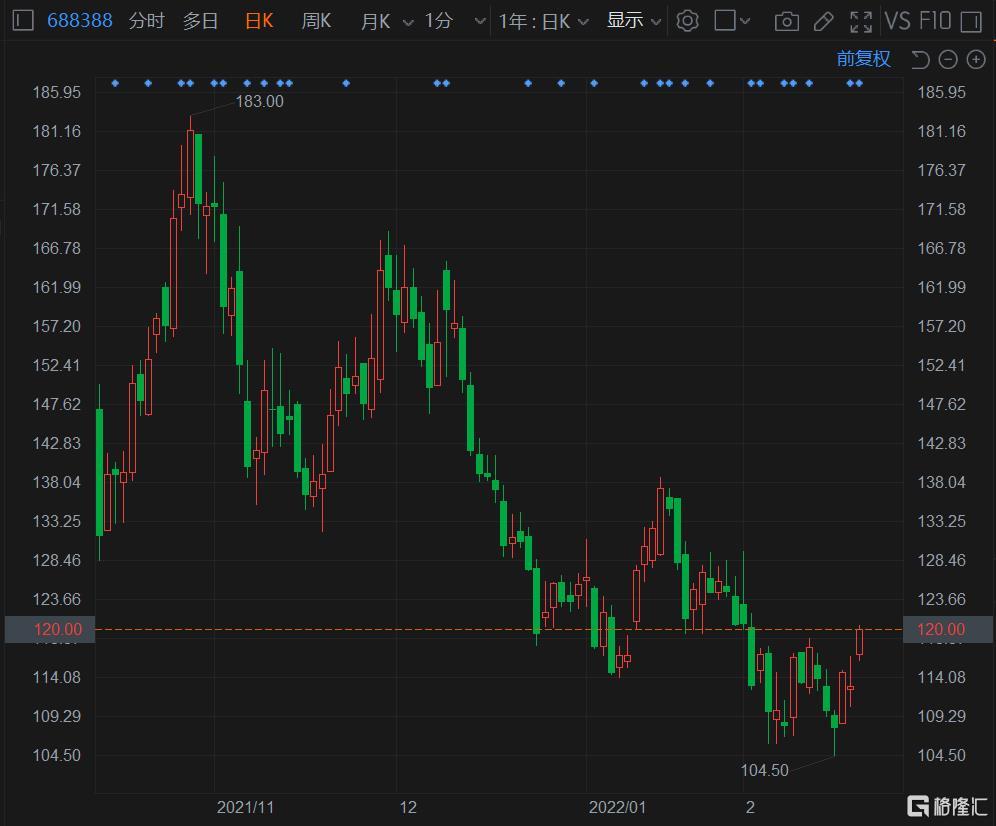The width and height of the screenshot is (996, 826).
Task: Click diamond marker just right of 2022/01 gridline
Action: pyautogui.click(x=594, y=83)
